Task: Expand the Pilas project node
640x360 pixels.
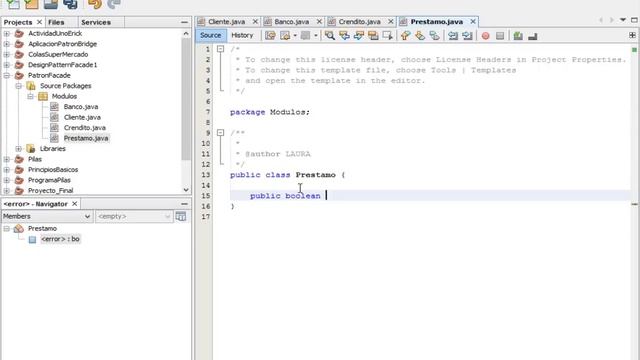Action: (x=7, y=159)
